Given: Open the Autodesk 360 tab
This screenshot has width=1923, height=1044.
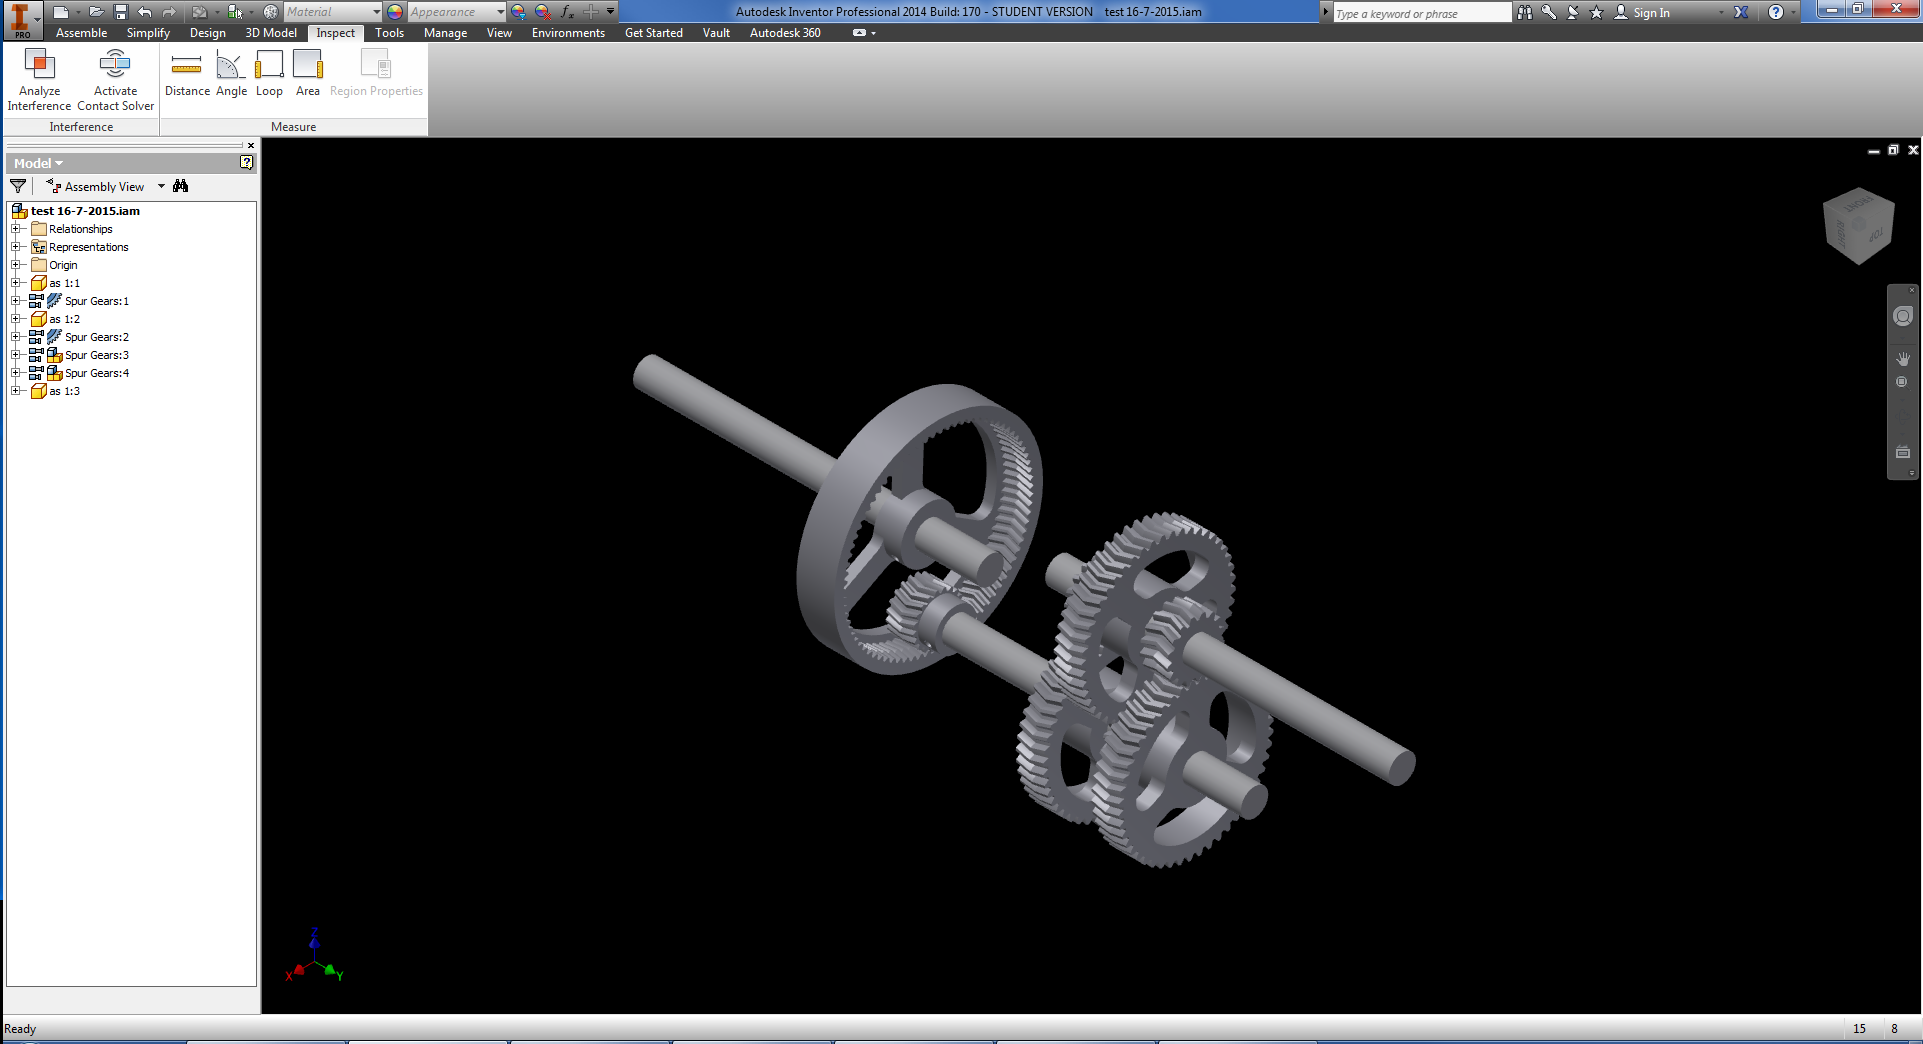Looking at the screenshot, I should [x=785, y=33].
